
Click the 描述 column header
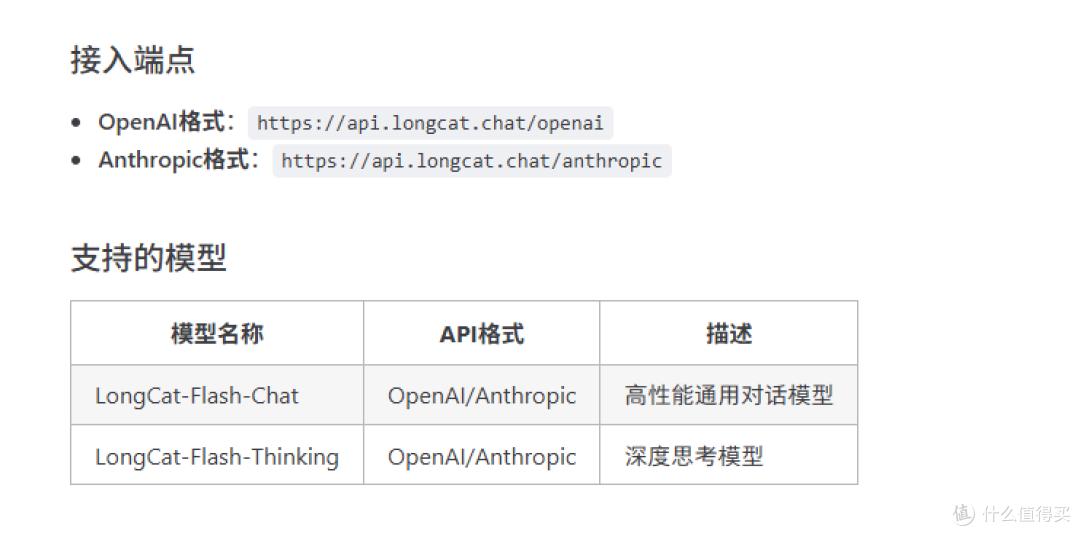729,333
